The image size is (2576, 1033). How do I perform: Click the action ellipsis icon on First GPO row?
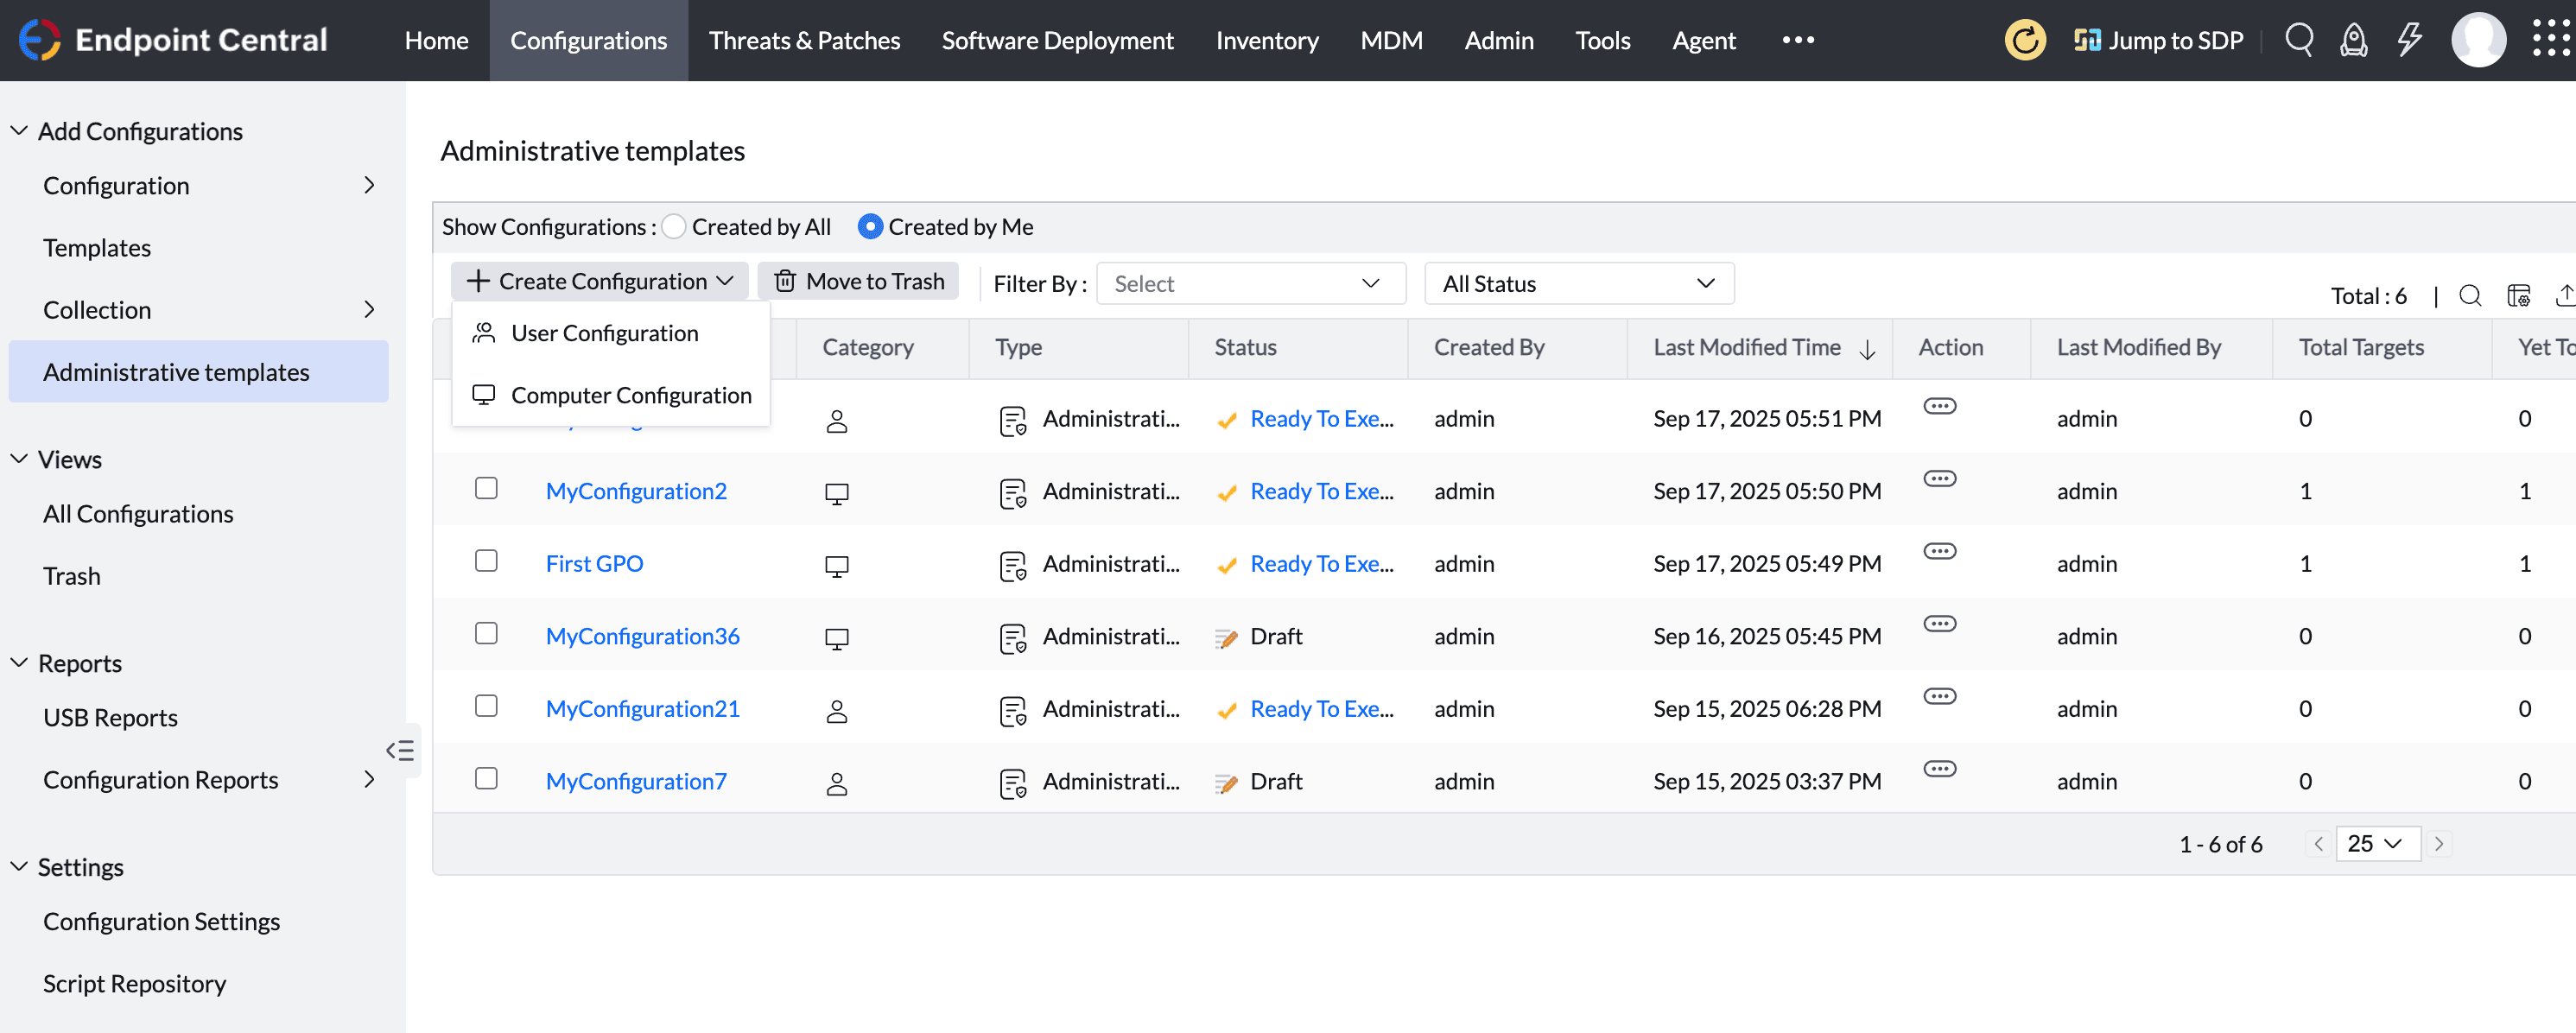tap(1939, 549)
